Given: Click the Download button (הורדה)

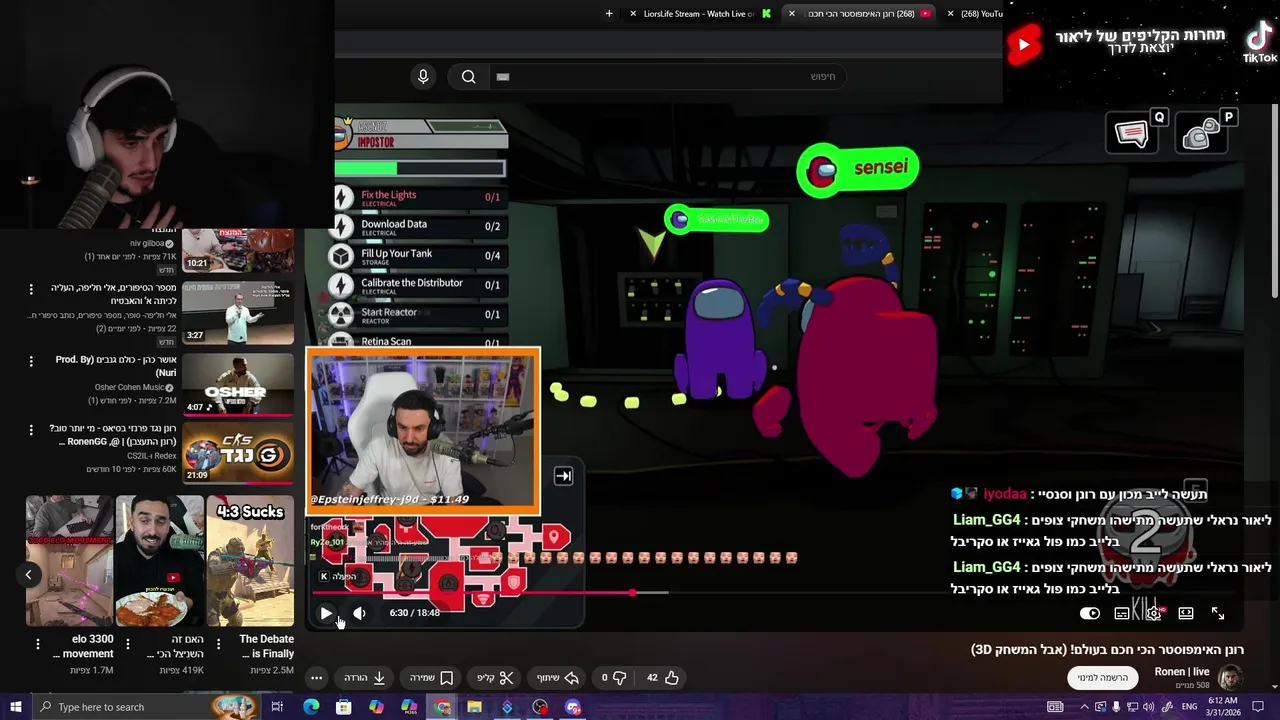Looking at the screenshot, I should pyautogui.click(x=365, y=677).
